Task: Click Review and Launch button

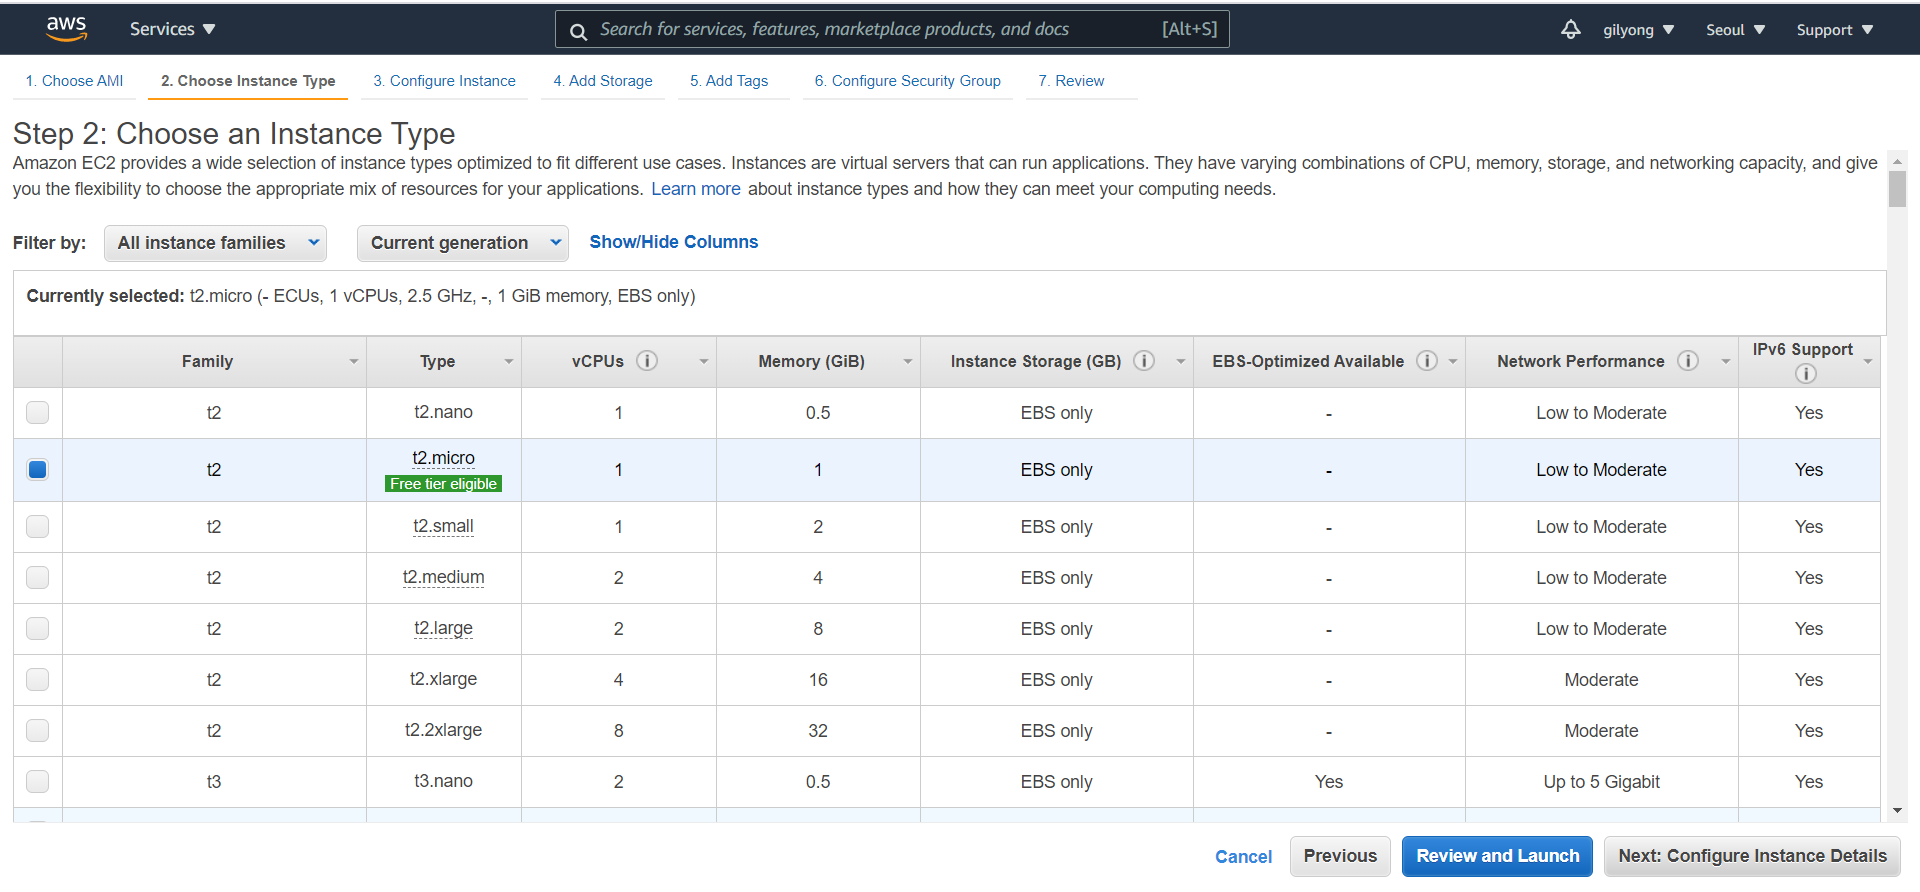Action: [1497, 856]
